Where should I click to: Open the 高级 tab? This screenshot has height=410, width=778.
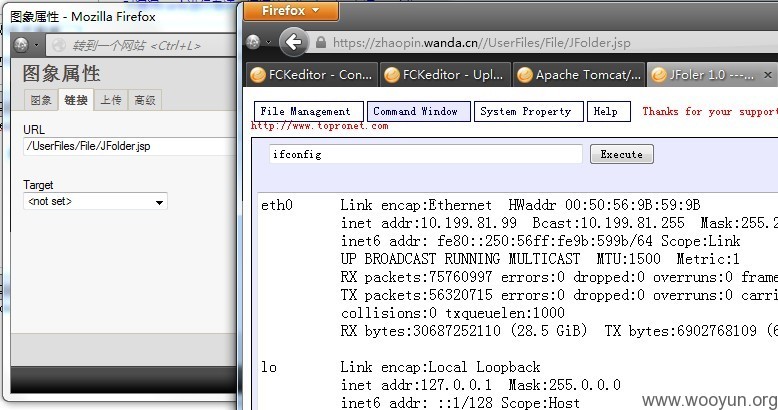click(145, 100)
